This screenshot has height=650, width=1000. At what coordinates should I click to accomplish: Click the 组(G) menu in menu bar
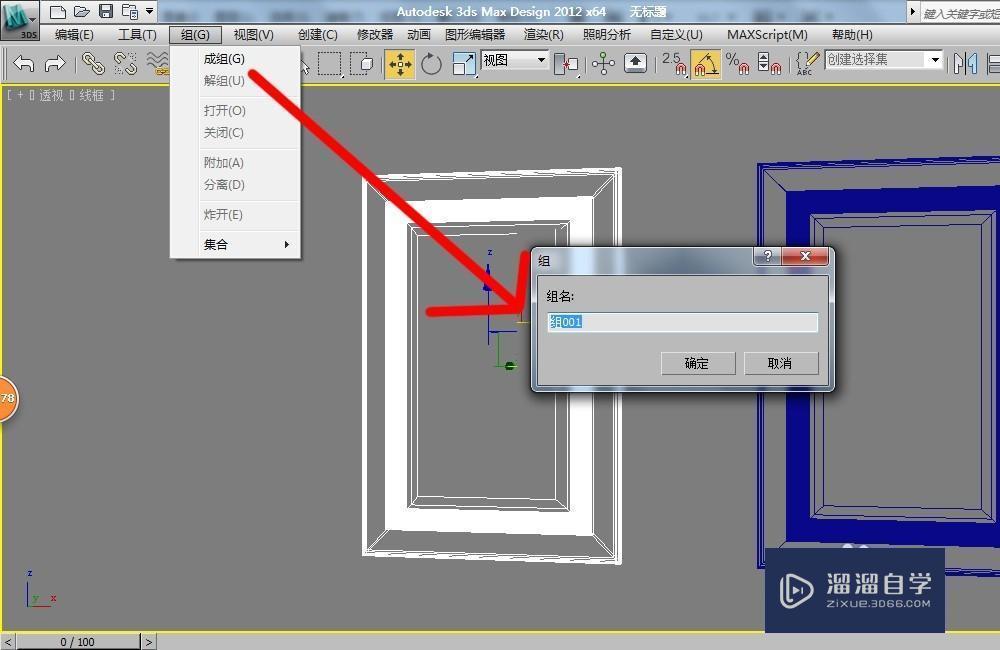click(x=195, y=34)
